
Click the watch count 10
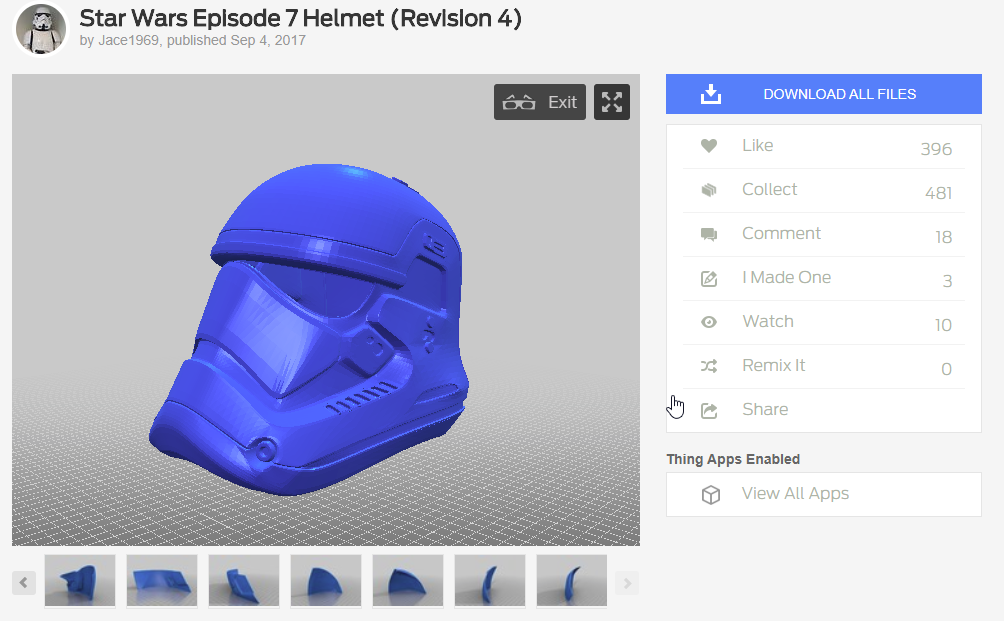pos(943,325)
